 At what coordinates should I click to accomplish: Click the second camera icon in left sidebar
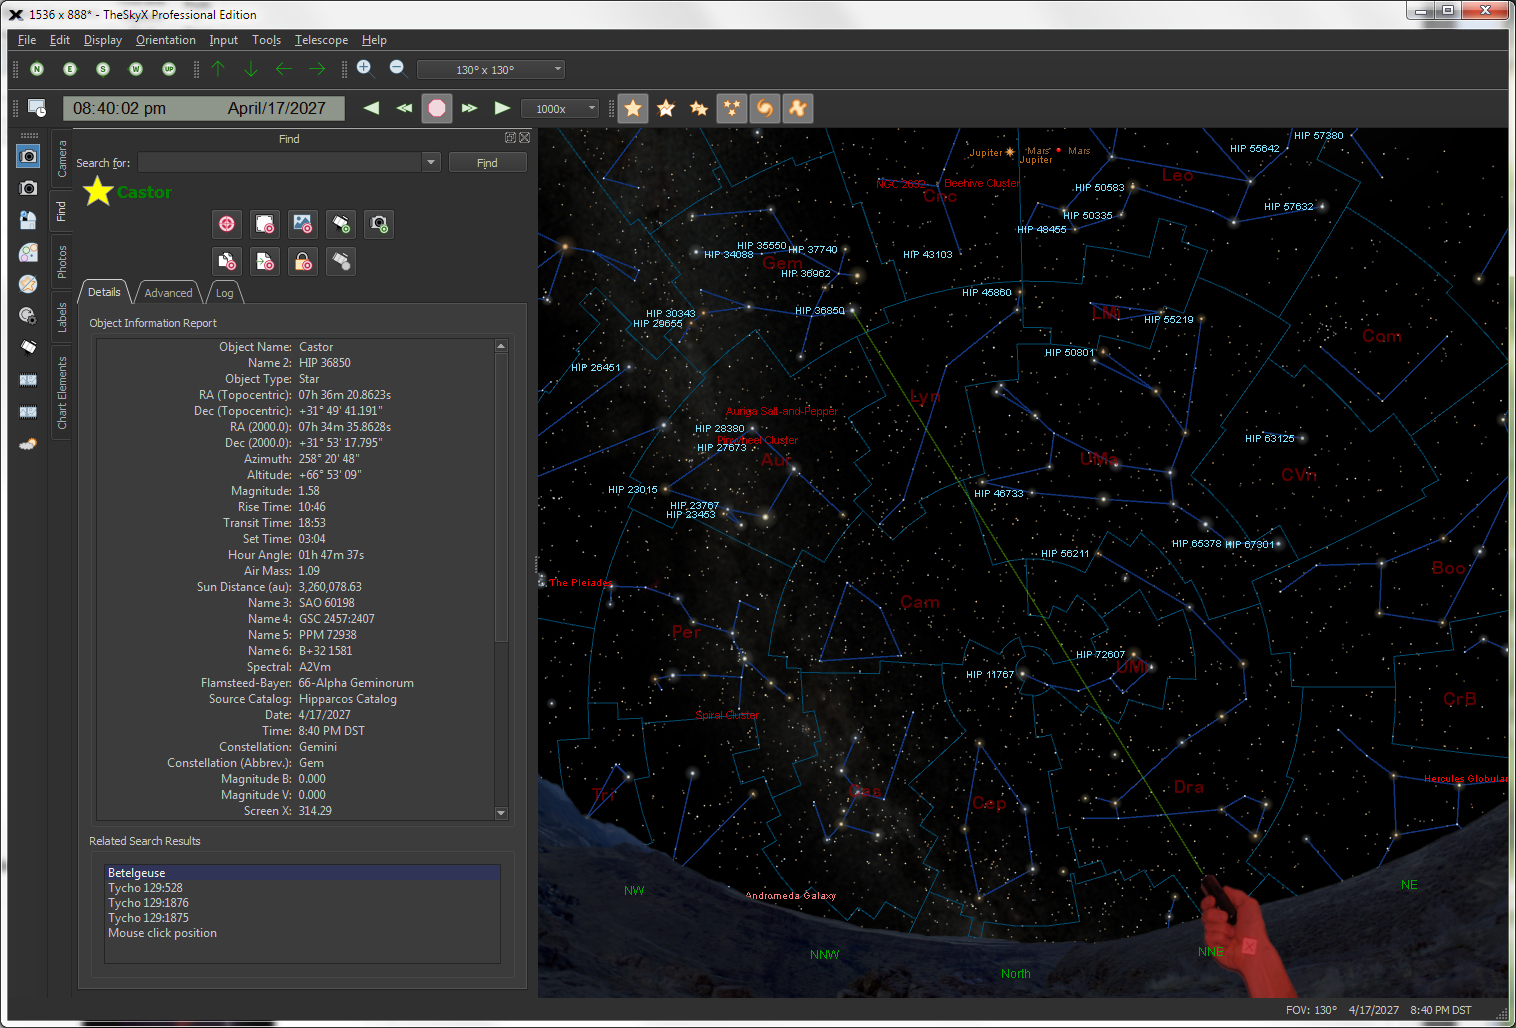pos(29,188)
